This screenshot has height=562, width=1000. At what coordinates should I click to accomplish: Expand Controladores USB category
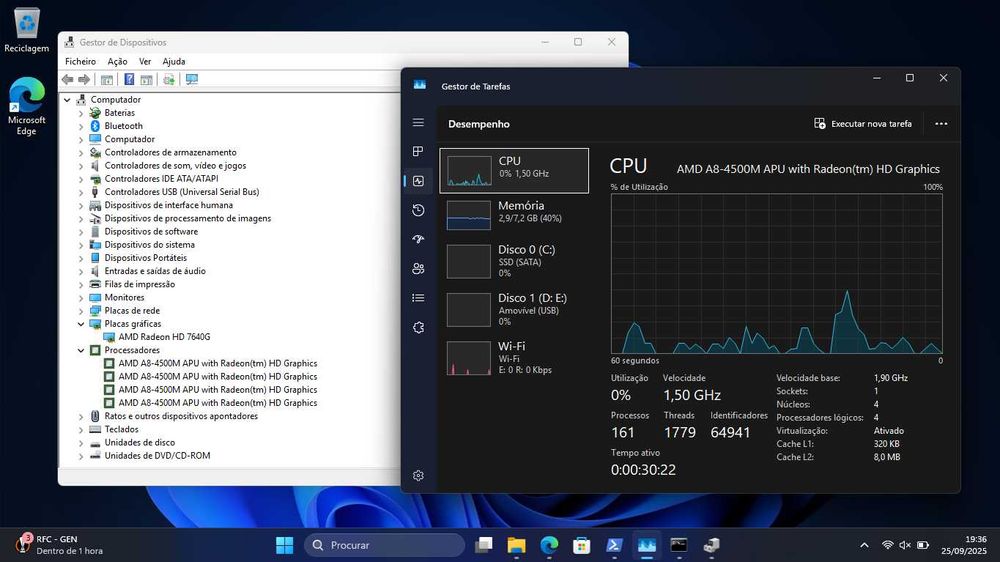point(81,192)
